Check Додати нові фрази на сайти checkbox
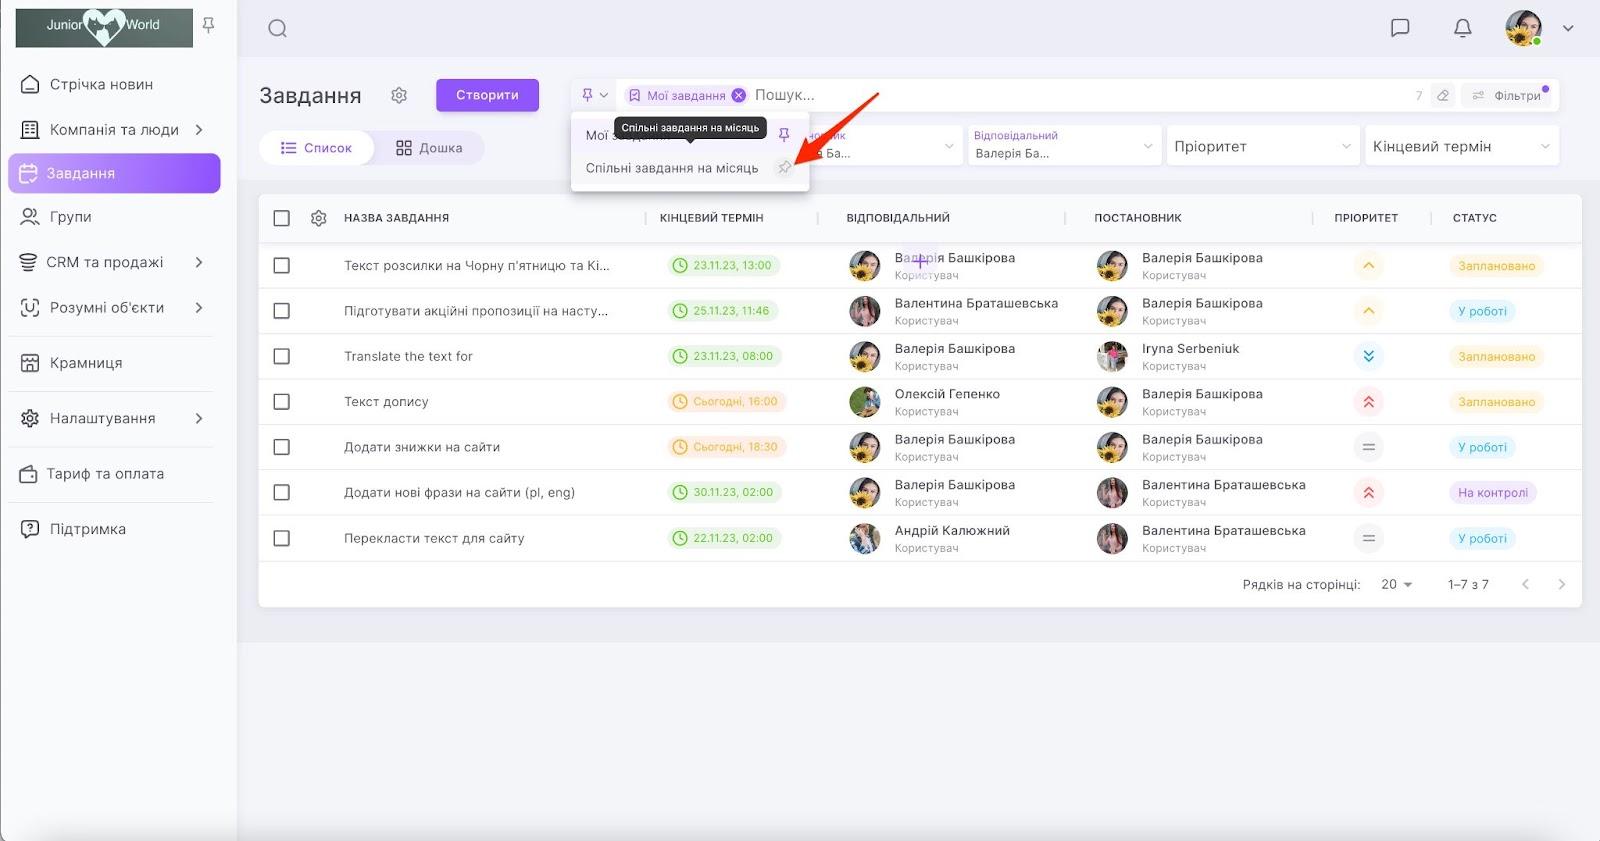 coord(282,492)
